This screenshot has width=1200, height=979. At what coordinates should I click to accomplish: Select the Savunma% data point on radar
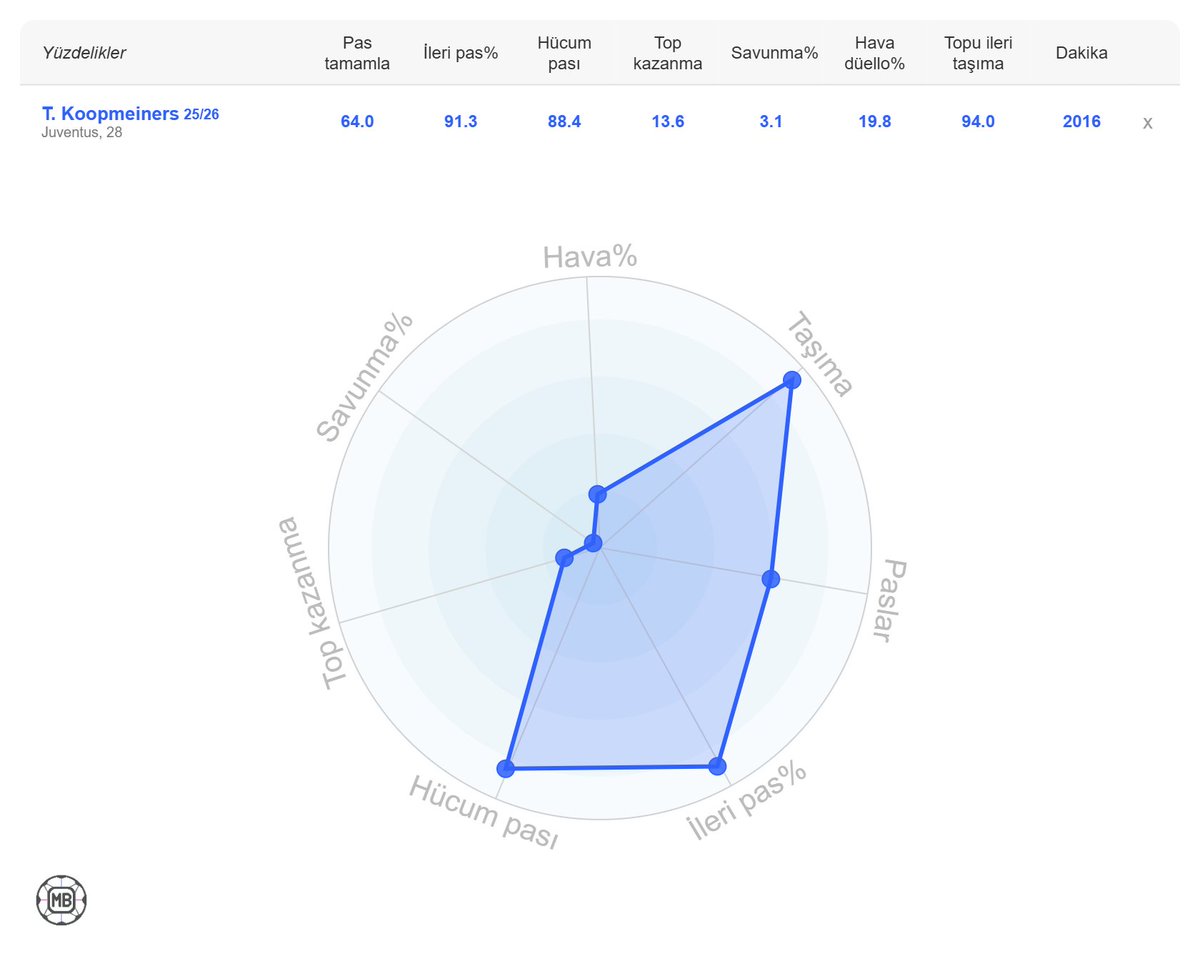[x=594, y=543]
